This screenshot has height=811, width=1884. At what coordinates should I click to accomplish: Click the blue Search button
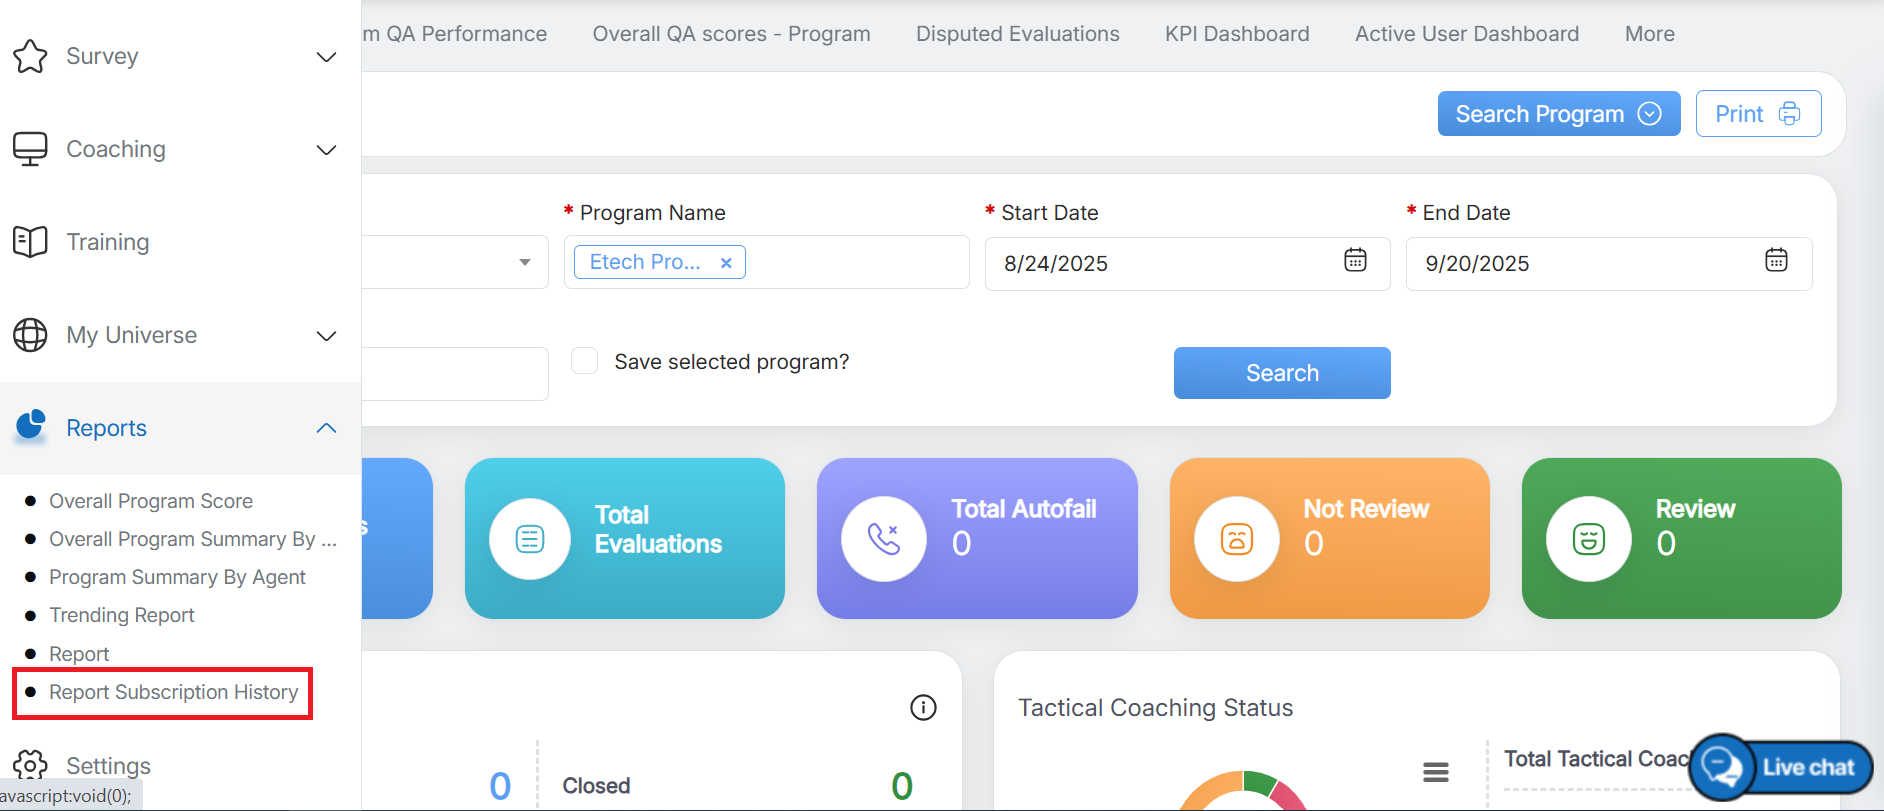pyautogui.click(x=1281, y=373)
